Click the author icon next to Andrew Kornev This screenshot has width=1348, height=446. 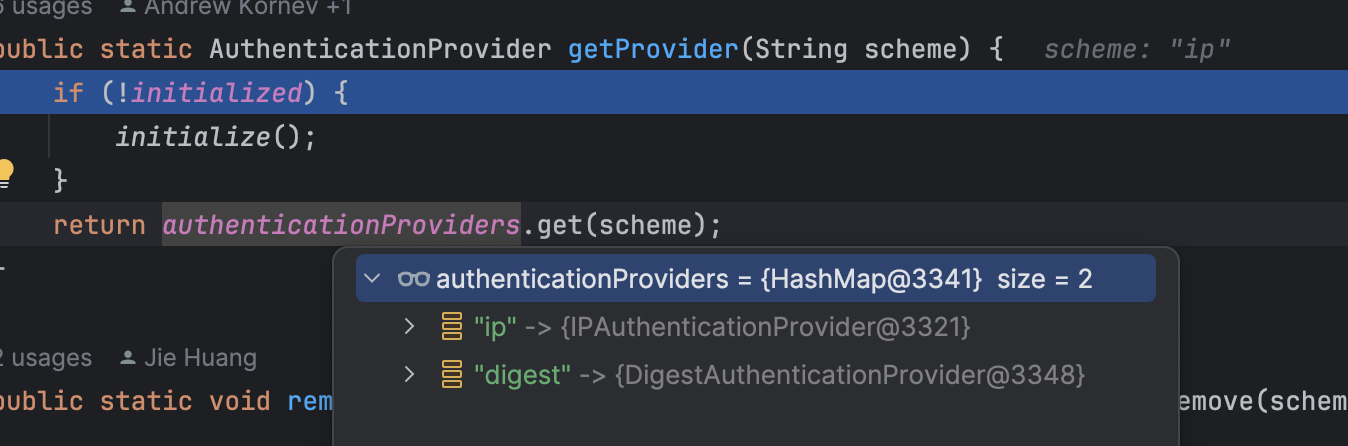(x=128, y=7)
